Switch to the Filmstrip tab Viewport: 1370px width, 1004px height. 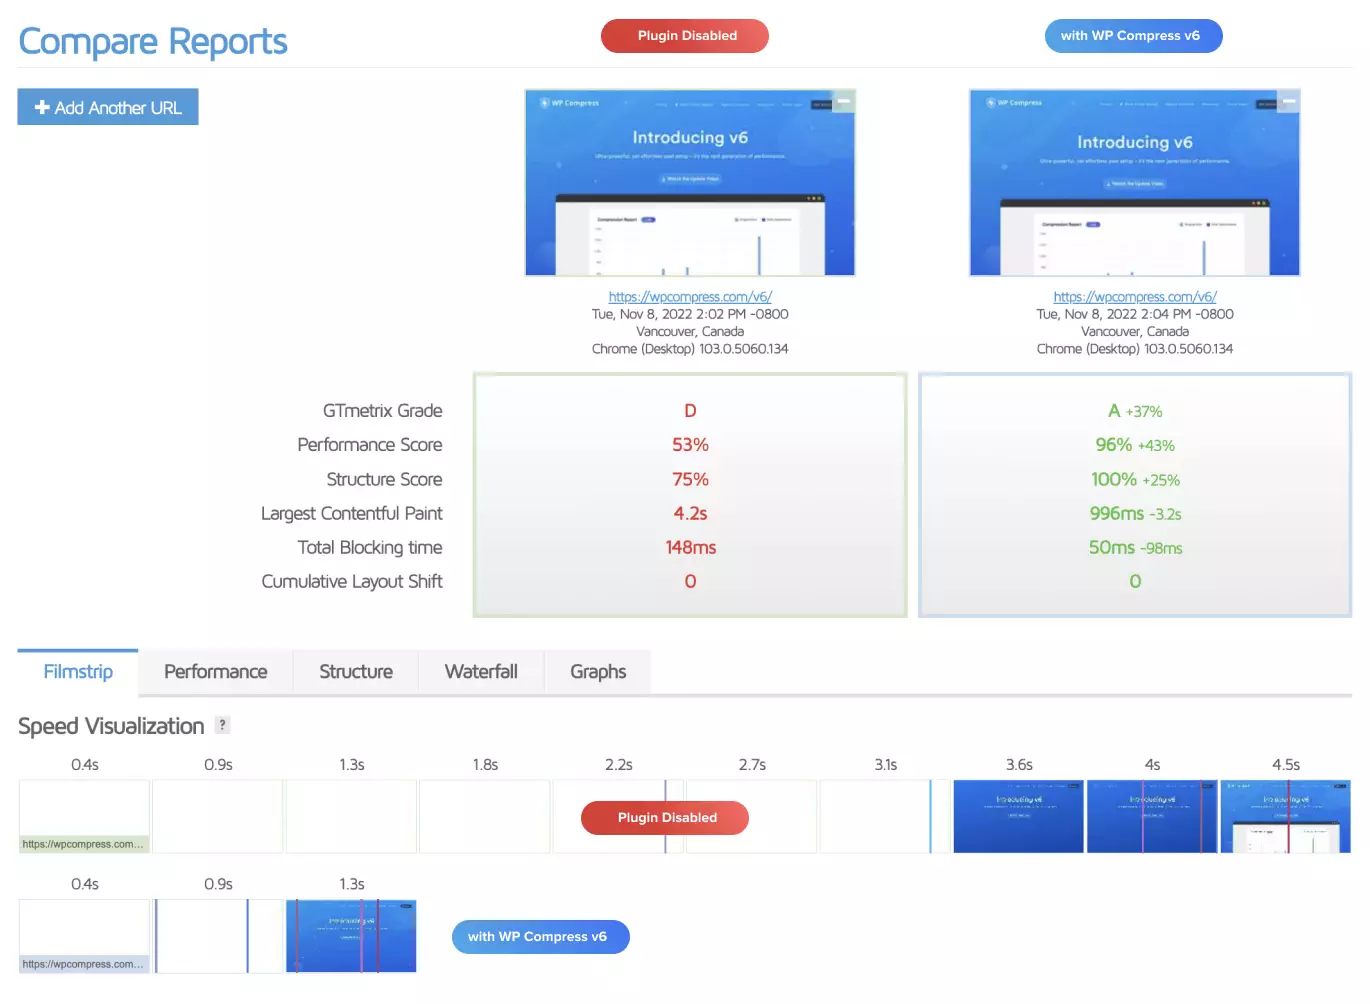click(x=78, y=672)
